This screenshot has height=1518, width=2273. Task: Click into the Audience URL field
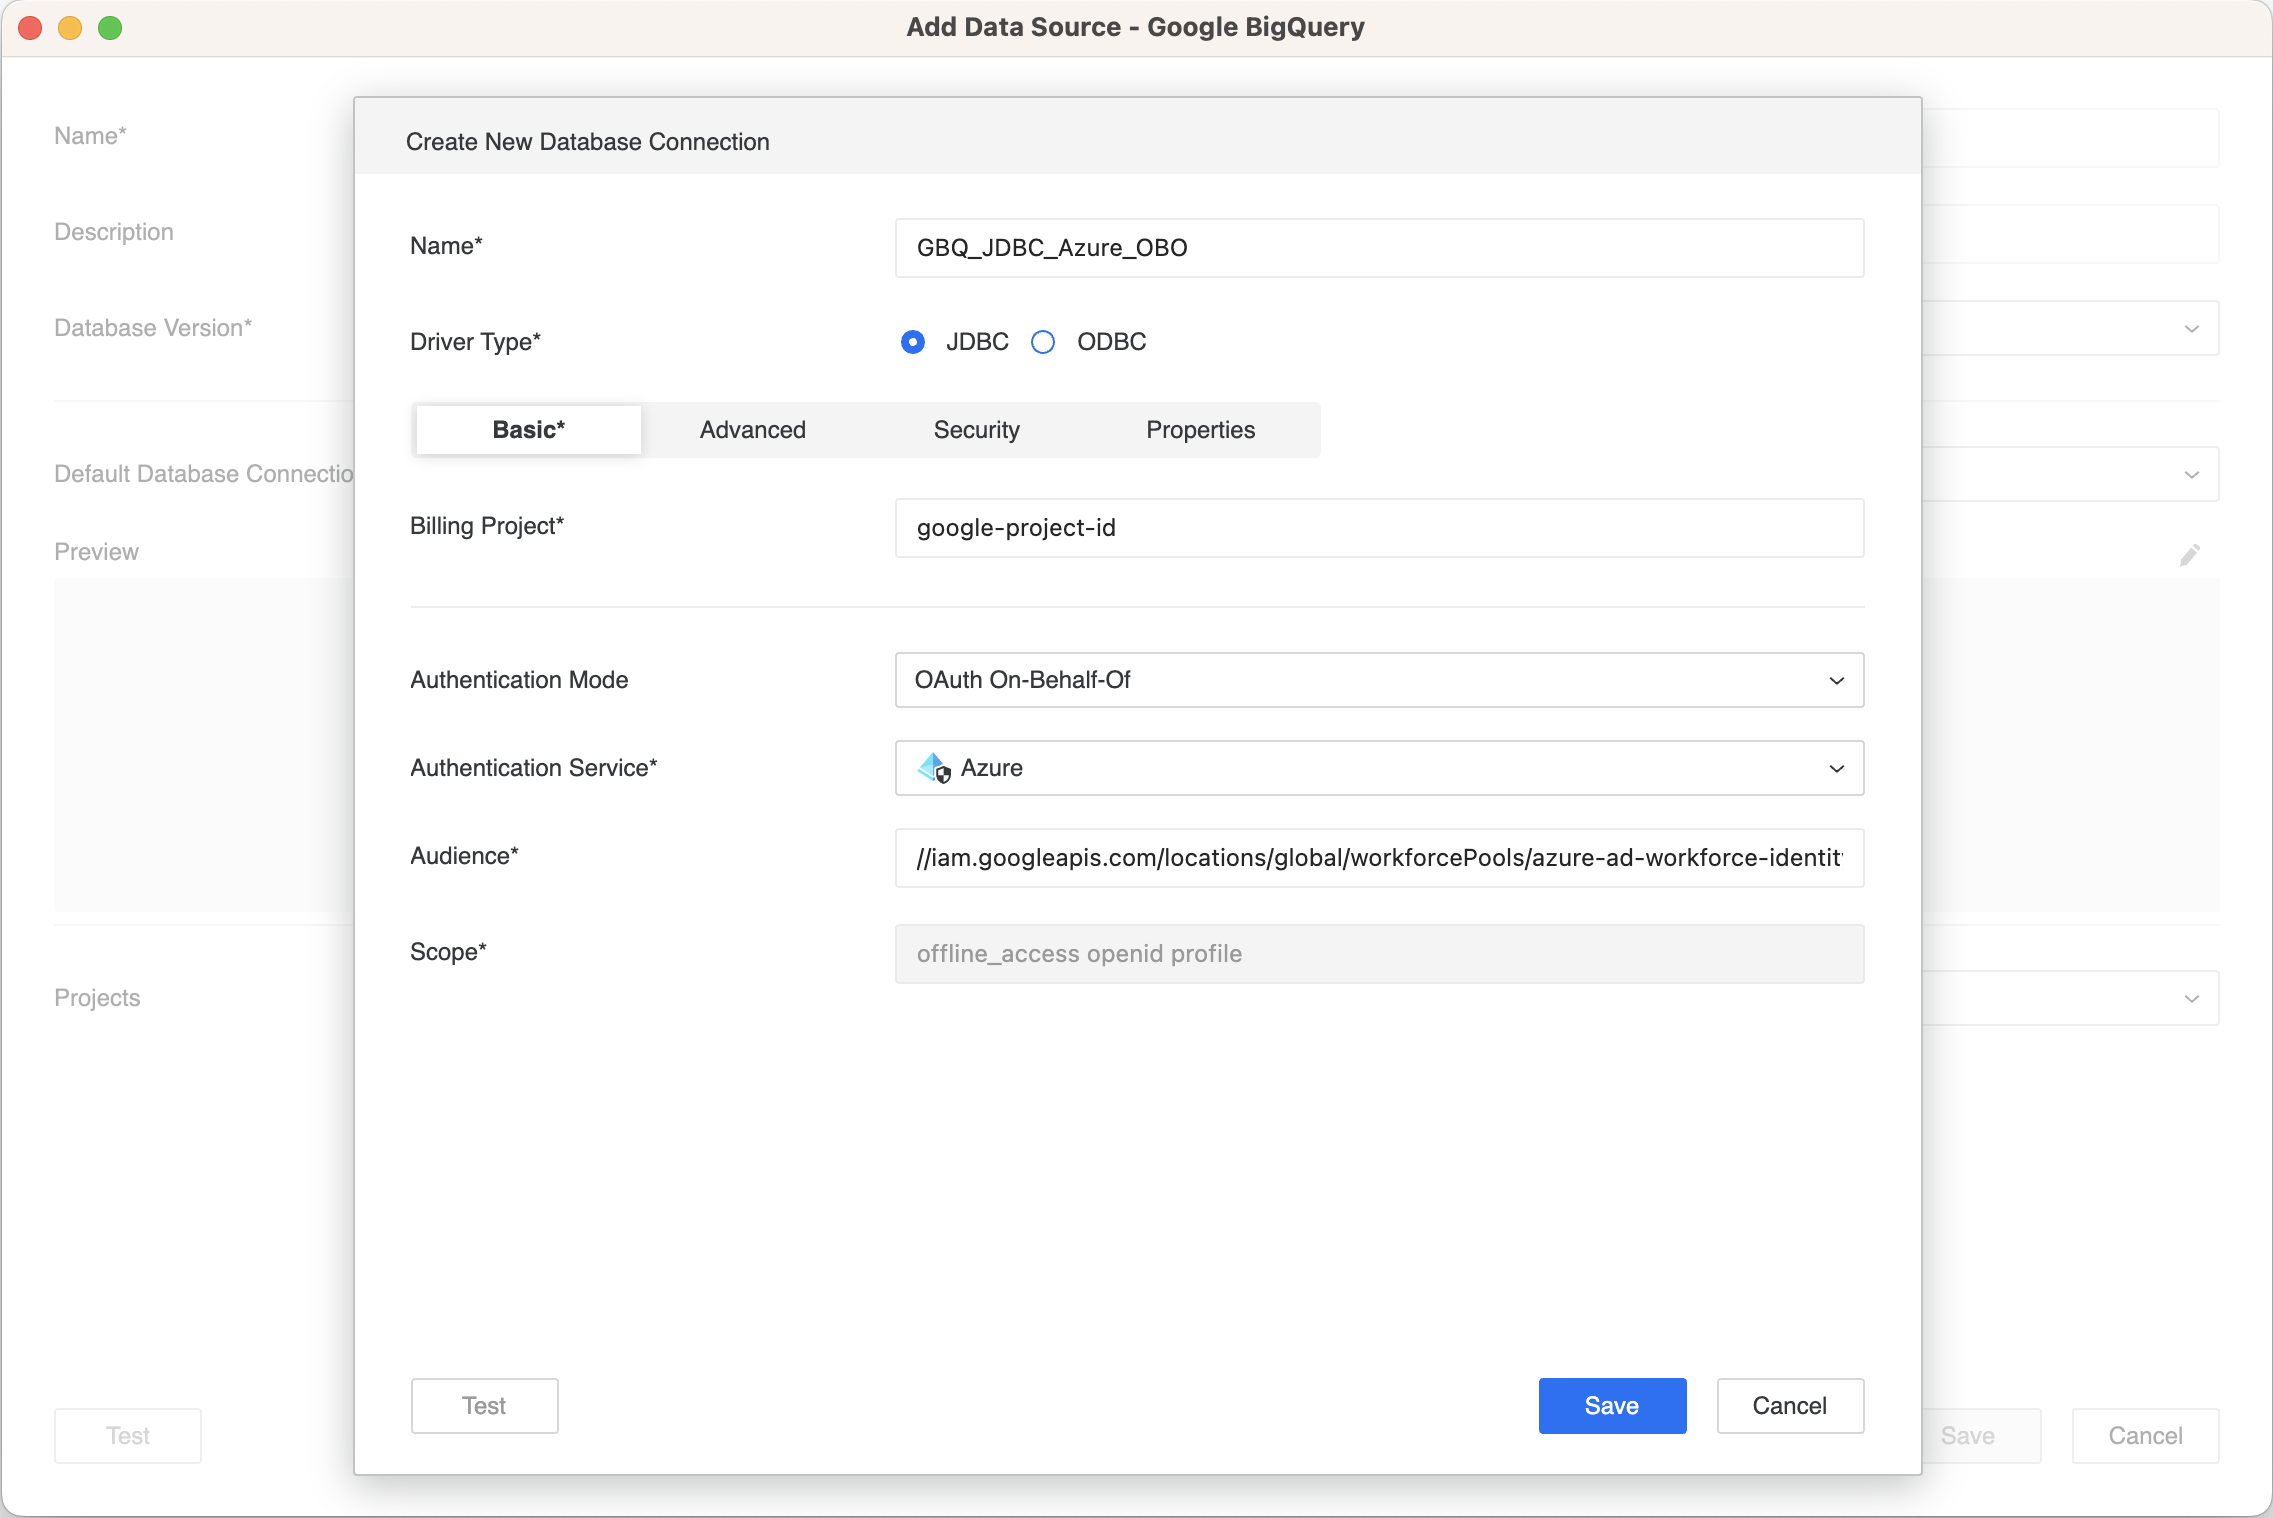tap(1378, 858)
